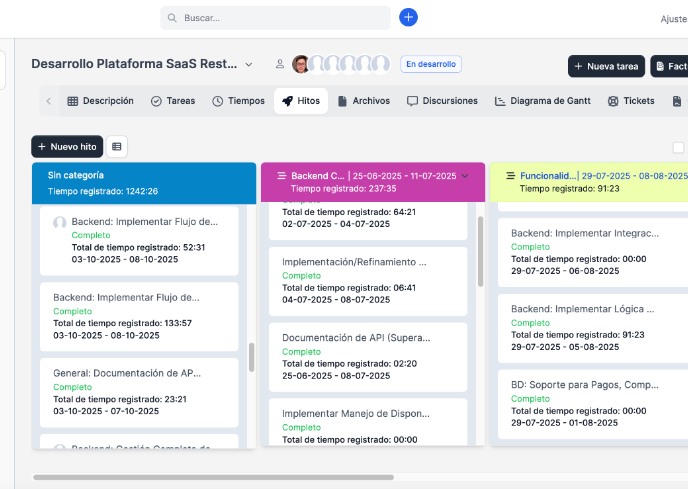This screenshot has height=489, width=688.
Task: Click the person icon next to project title
Action: point(280,64)
